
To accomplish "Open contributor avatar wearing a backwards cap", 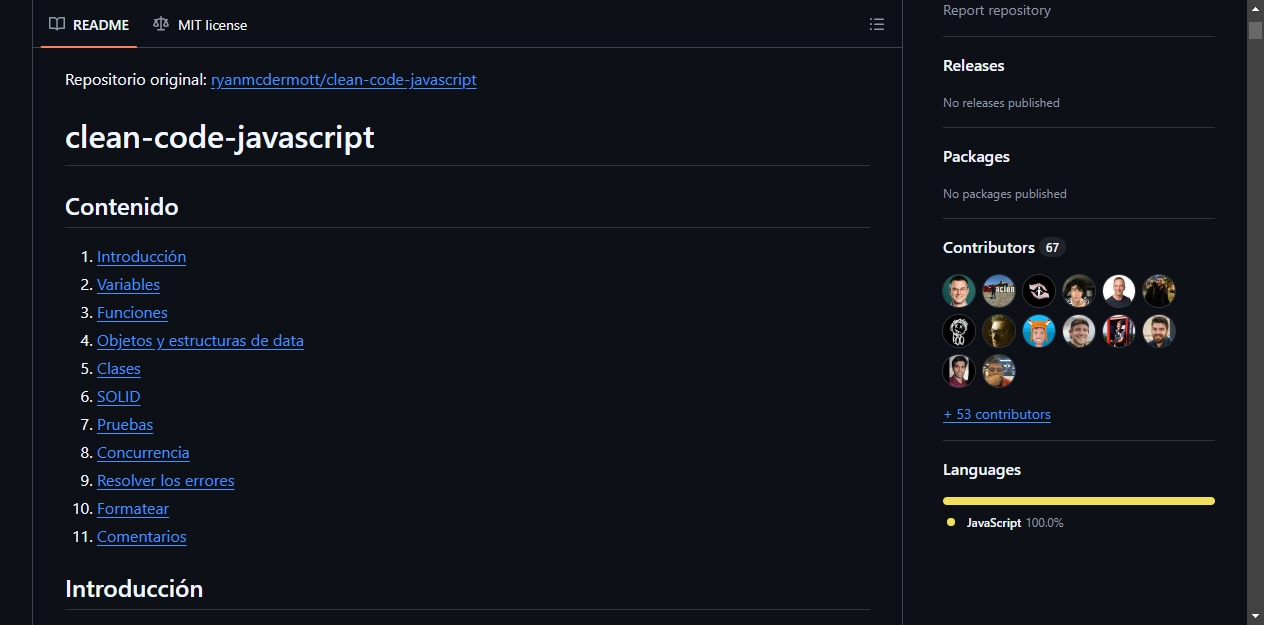I will pyautogui.click(x=1079, y=331).
